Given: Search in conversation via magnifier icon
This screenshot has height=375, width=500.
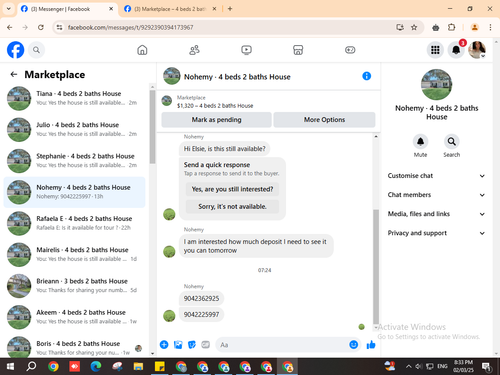Looking at the screenshot, I should 452,142.
